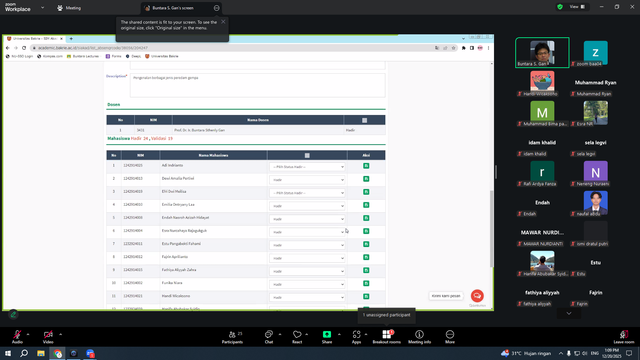The image size is (640, 360).
Task: Expand the Zoom Workplace dropdown chevron
Action: (42, 7)
